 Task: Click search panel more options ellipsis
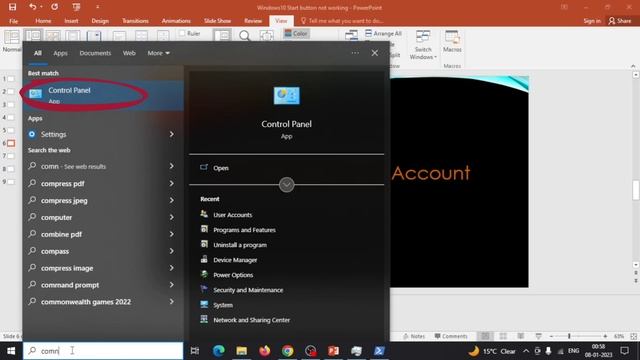coord(355,53)
